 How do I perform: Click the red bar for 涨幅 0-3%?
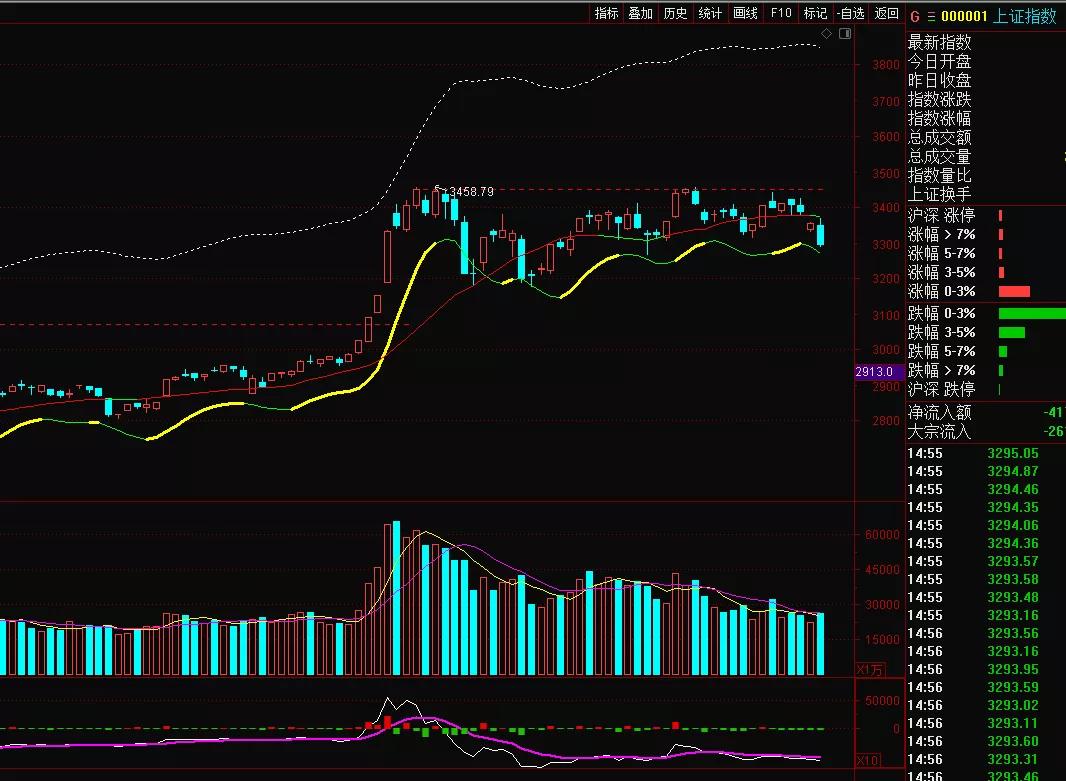(1014, 292)
